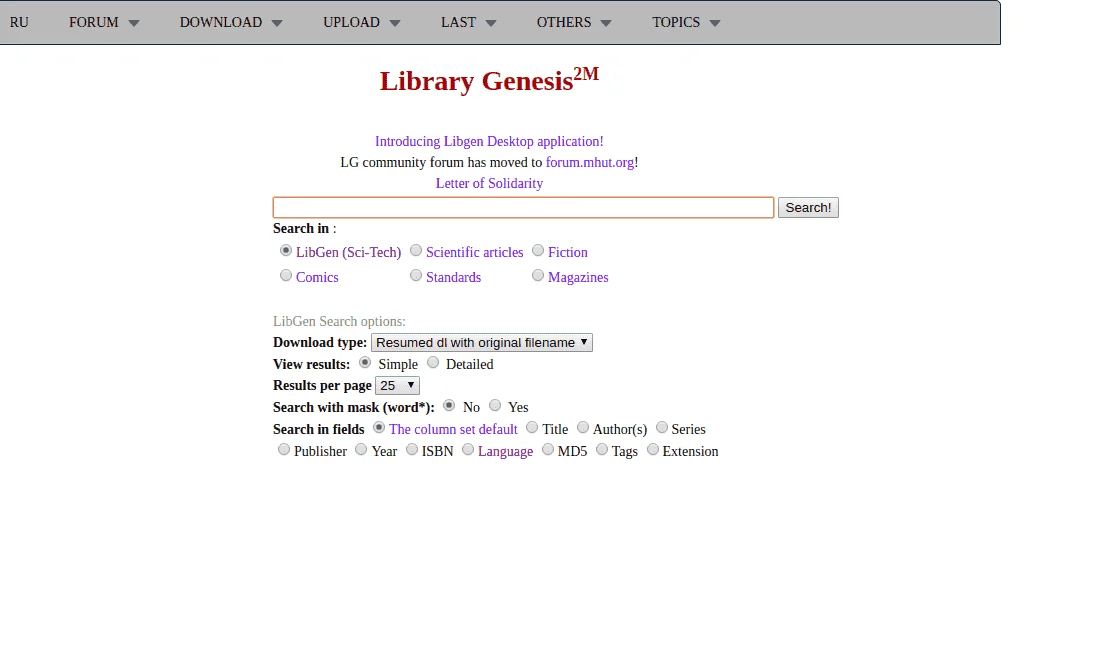Open the LAST menu
The height and width of the screenshot is (664, 1105).
pyautogui.click(x=469, y=23)
